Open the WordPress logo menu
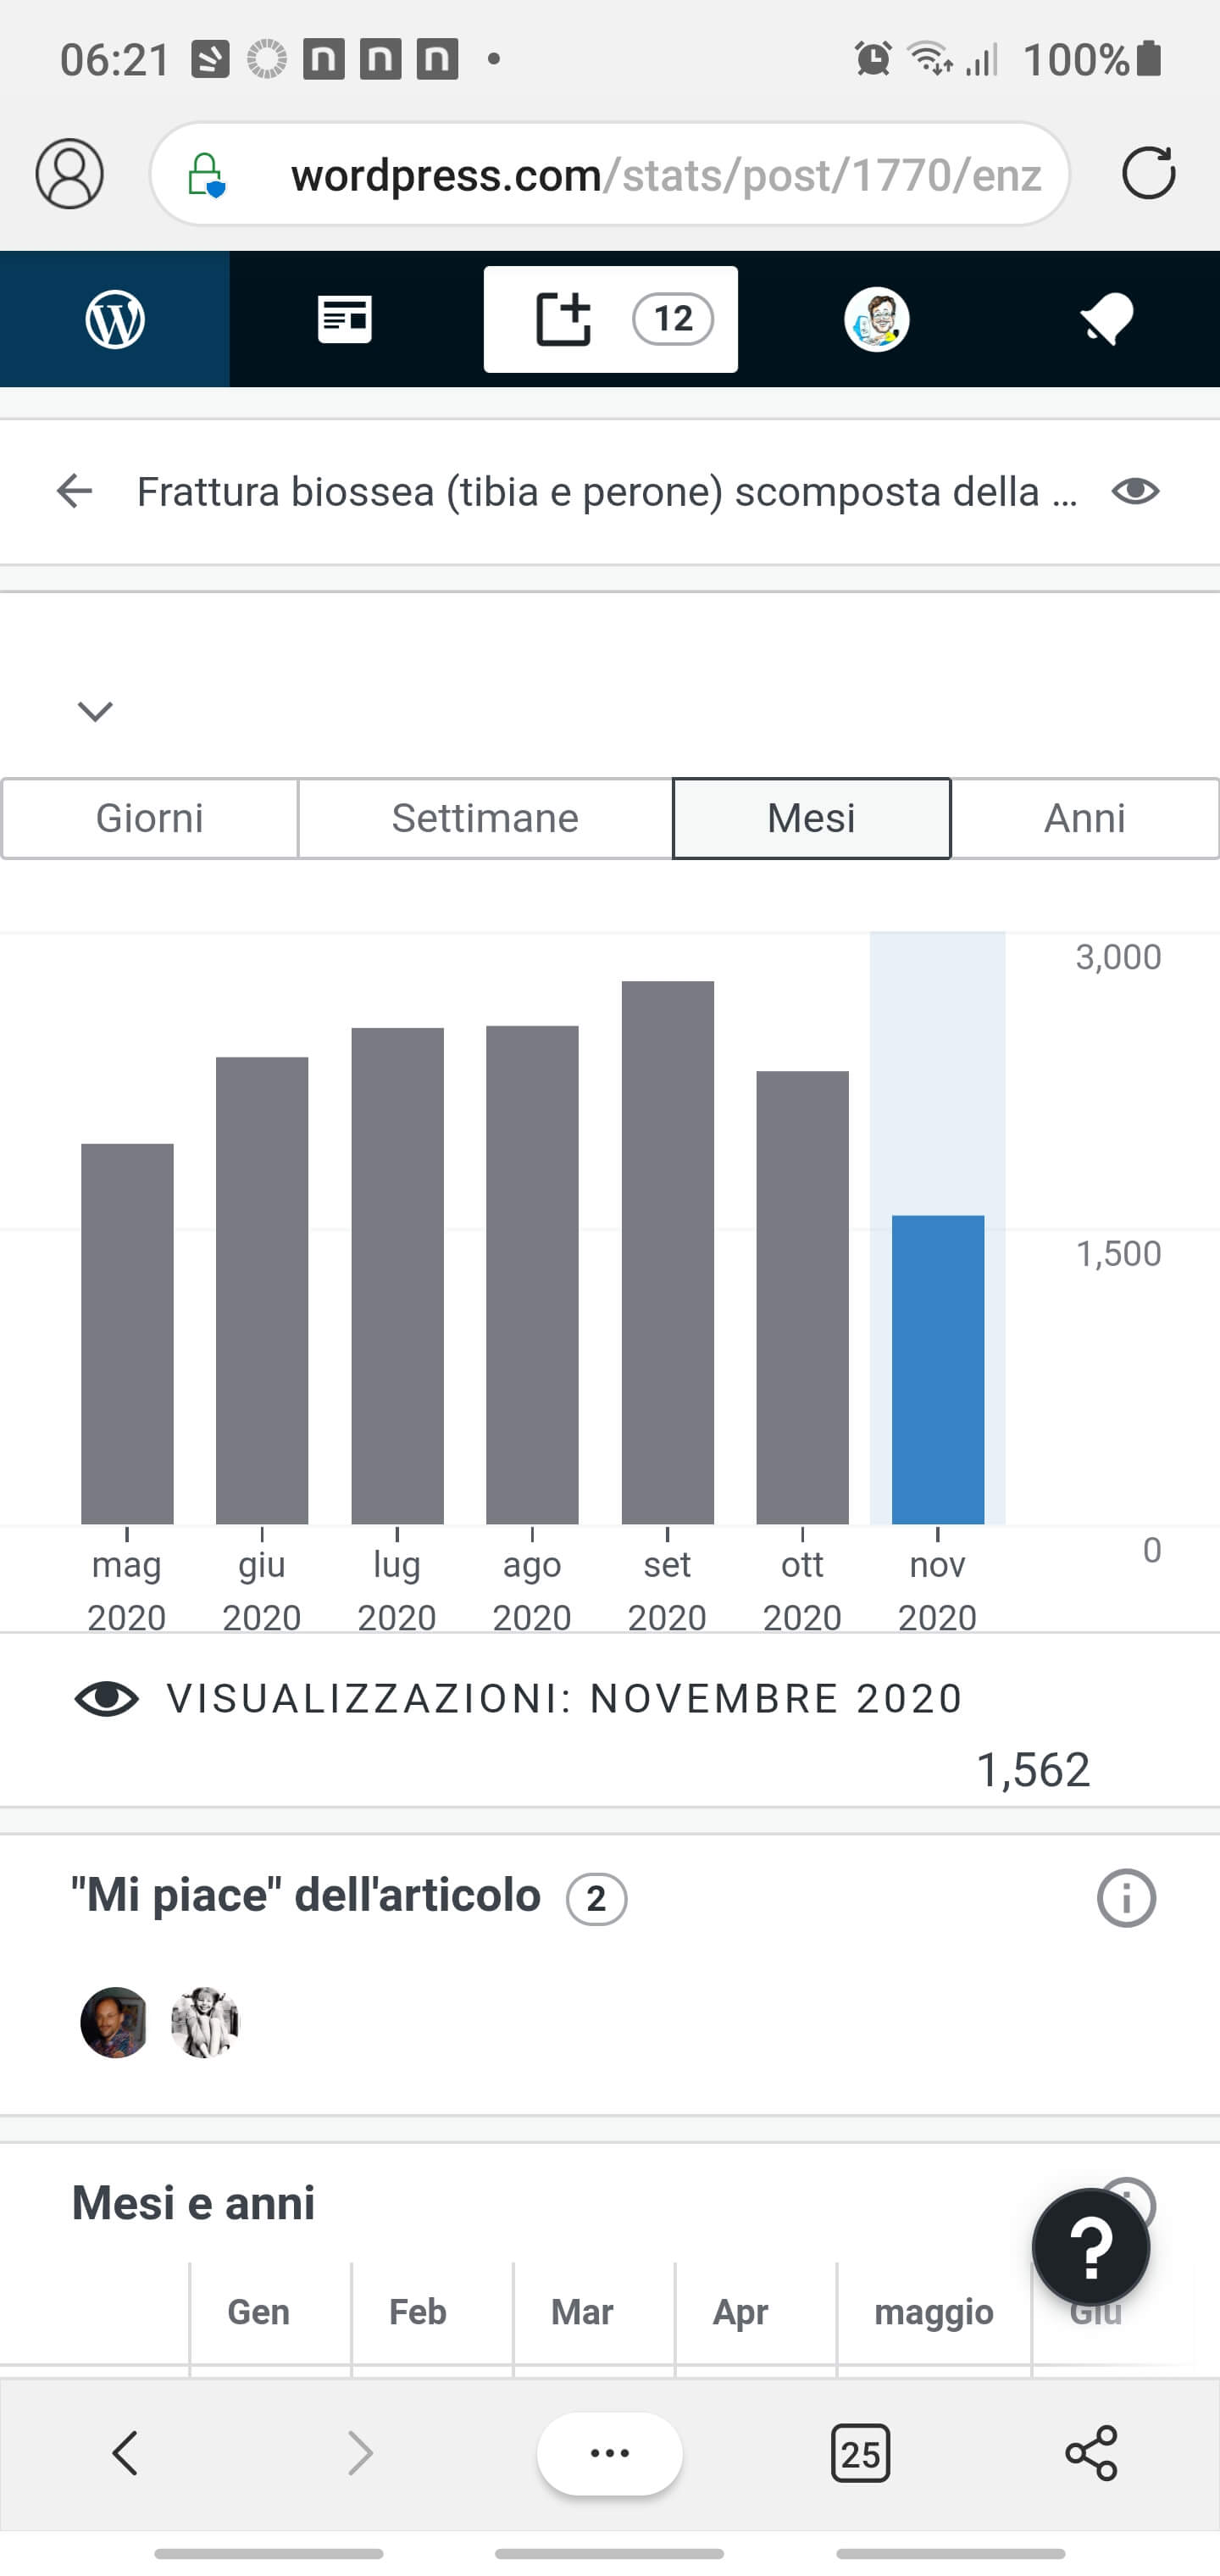This screenshot has height=2576, width=1220. point(115,319)
